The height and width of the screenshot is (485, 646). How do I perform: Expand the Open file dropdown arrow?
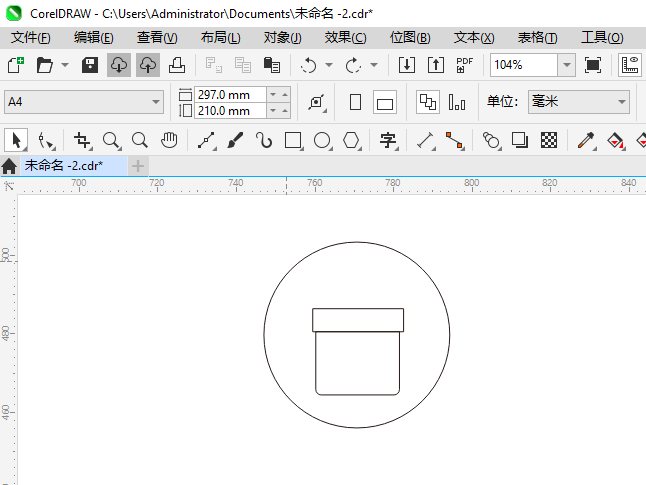click(x=65, y=65)
